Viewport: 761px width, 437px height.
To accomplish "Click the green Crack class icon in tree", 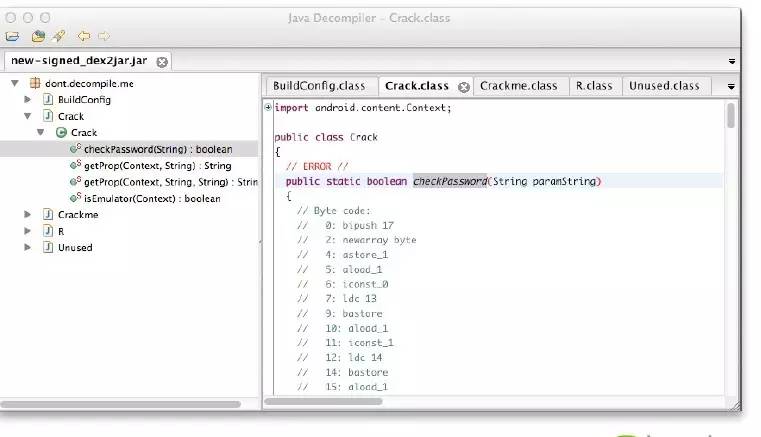I will (x=62, y=132).
